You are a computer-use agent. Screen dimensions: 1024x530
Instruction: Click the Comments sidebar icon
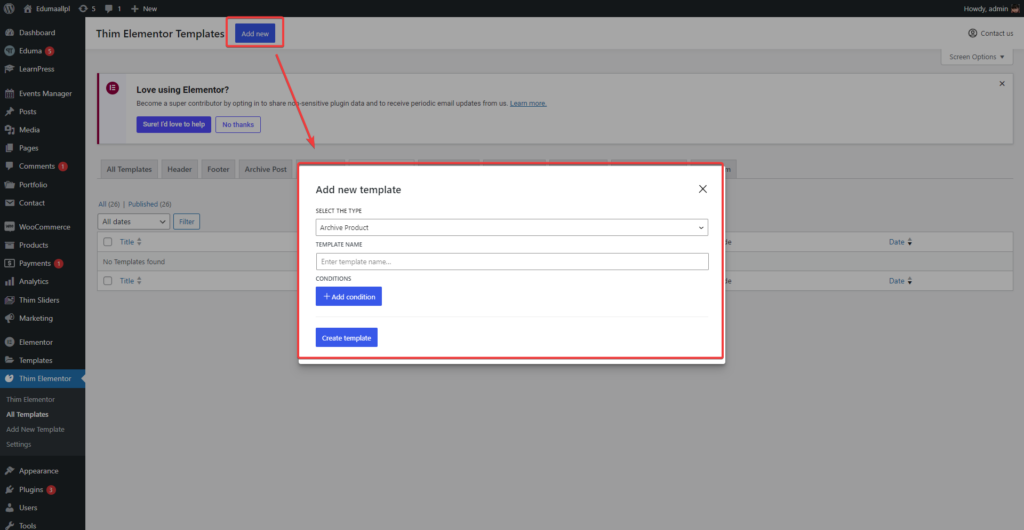pyautogui.click(x=9, y=166)
